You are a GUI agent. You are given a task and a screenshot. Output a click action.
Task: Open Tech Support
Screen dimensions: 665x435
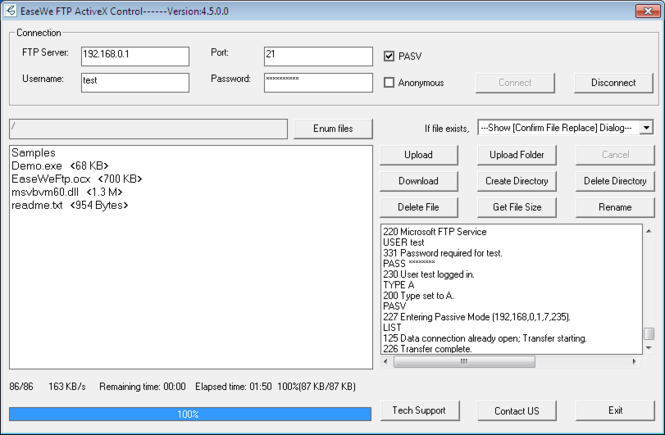[x=419, y=410]
